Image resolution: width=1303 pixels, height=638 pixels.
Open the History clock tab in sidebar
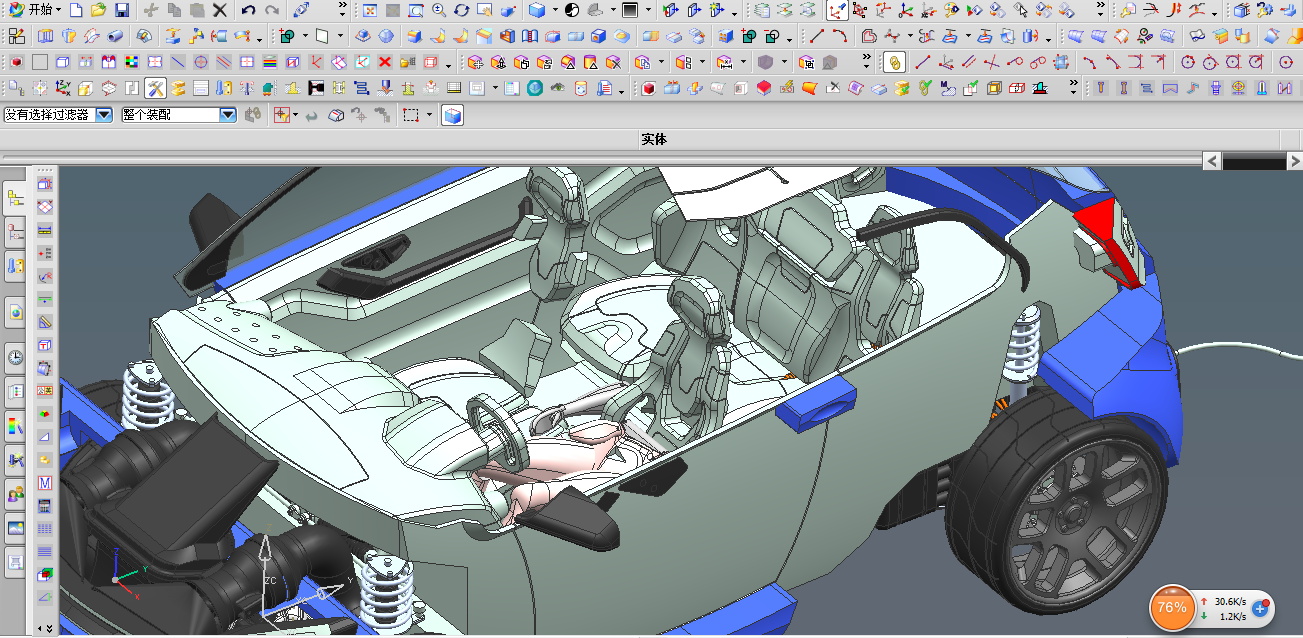(x=15, y=357)
